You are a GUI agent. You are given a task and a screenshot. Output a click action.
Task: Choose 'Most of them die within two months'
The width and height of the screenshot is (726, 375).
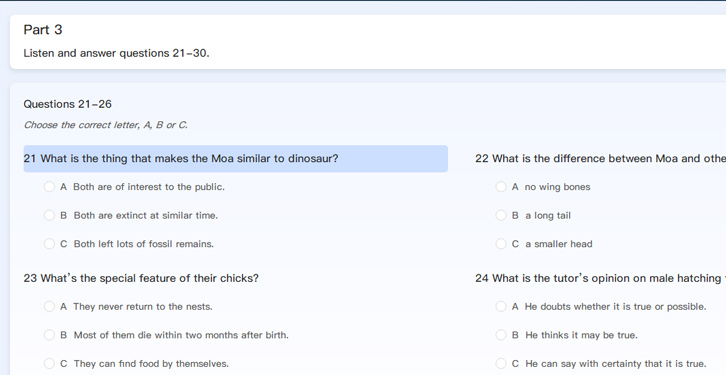pyautogui.click(x=49, y=335)
